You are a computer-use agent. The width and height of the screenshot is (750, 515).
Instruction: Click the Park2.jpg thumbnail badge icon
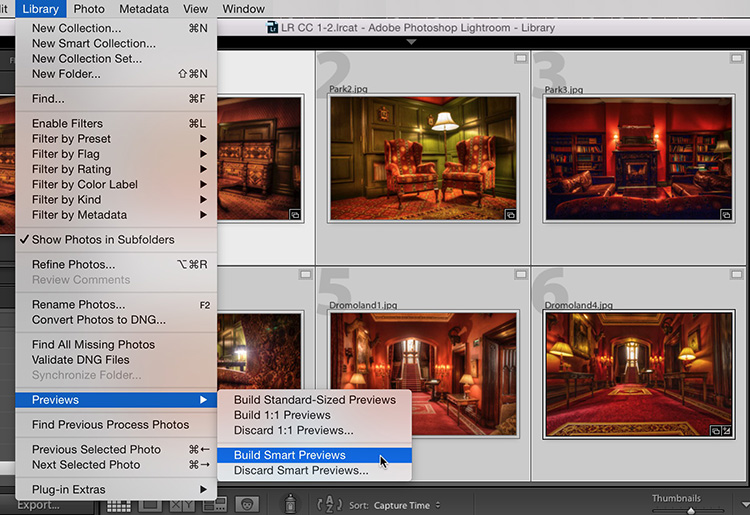(510, 215)
